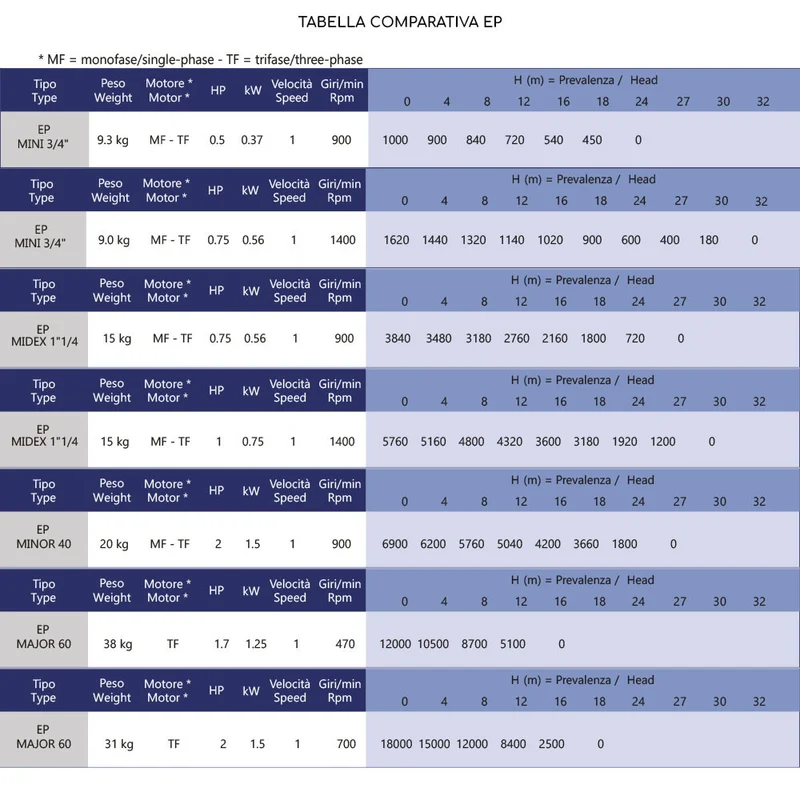The height and width of the screenshot is (800, 800).
Task: Select the 9.3 kg weight cell
Action: [113, 140]
